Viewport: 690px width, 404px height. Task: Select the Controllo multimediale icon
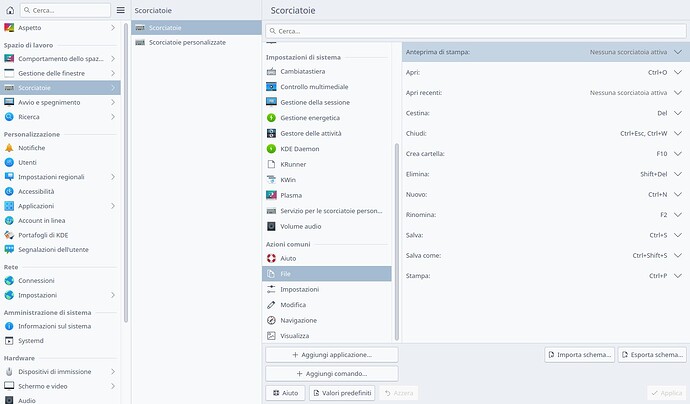coord(272,87)
